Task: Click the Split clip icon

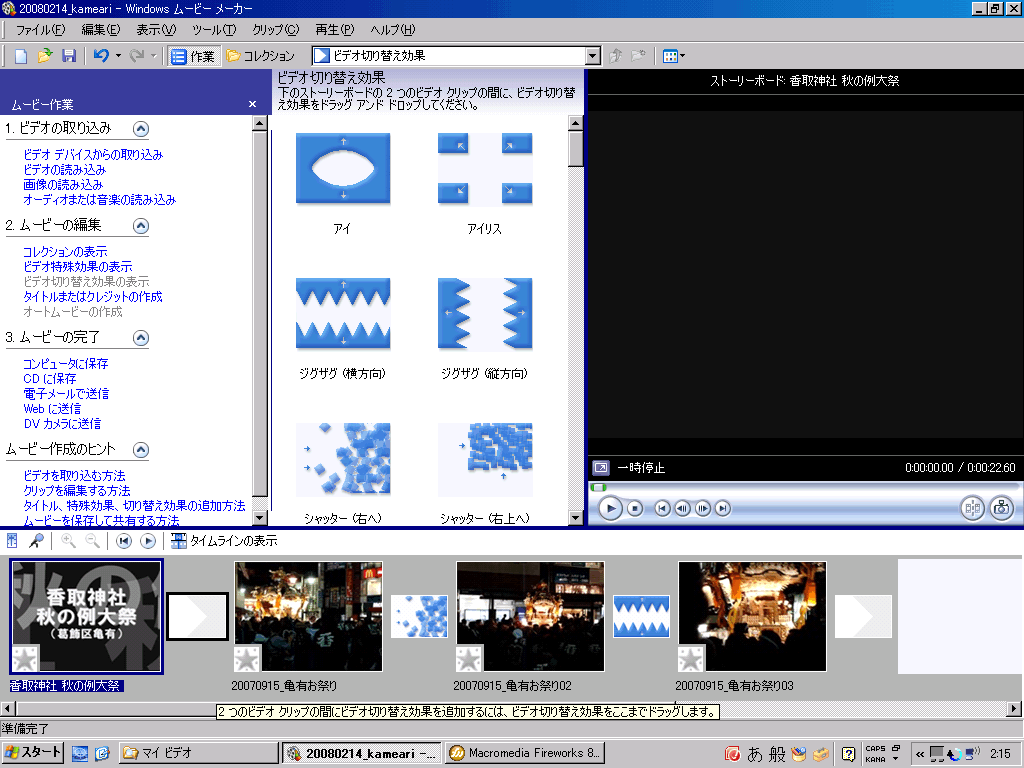Action: pos(972,509)
